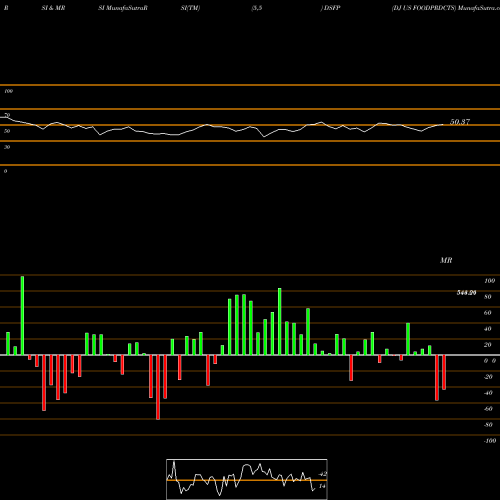The height and width of the screenshot is (500, 500).
Task: Click the tallest green MR bar reaching 100
Action: (22, 315)
